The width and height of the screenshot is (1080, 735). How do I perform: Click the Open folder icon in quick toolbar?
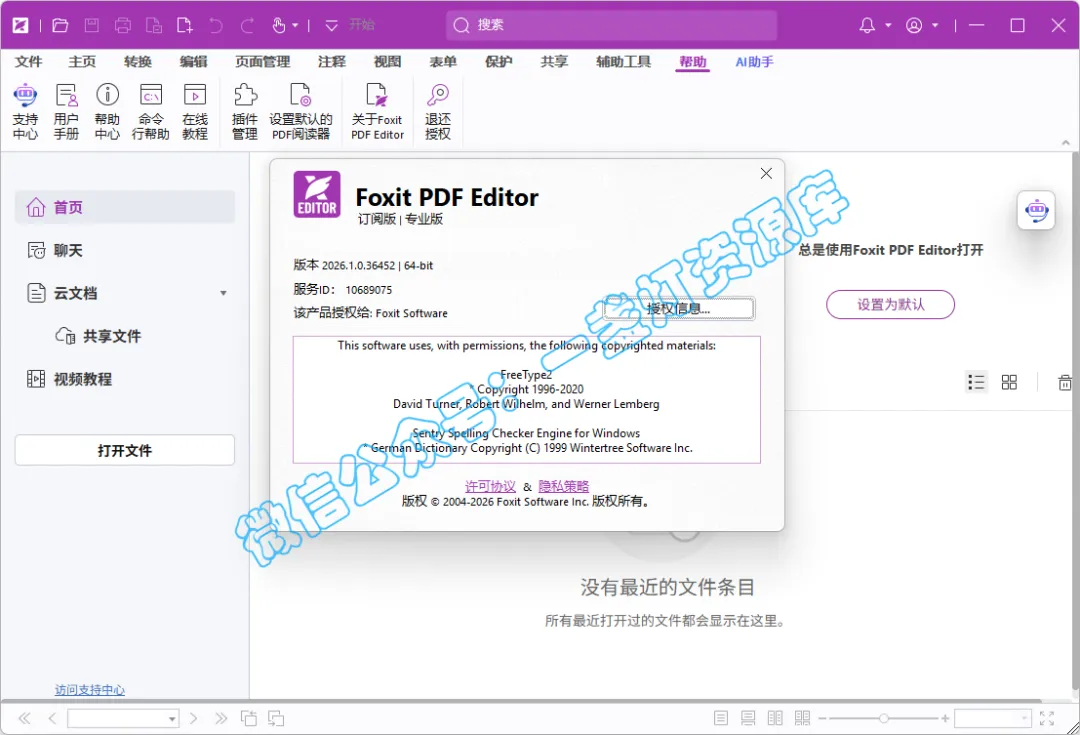coord(61,25)
